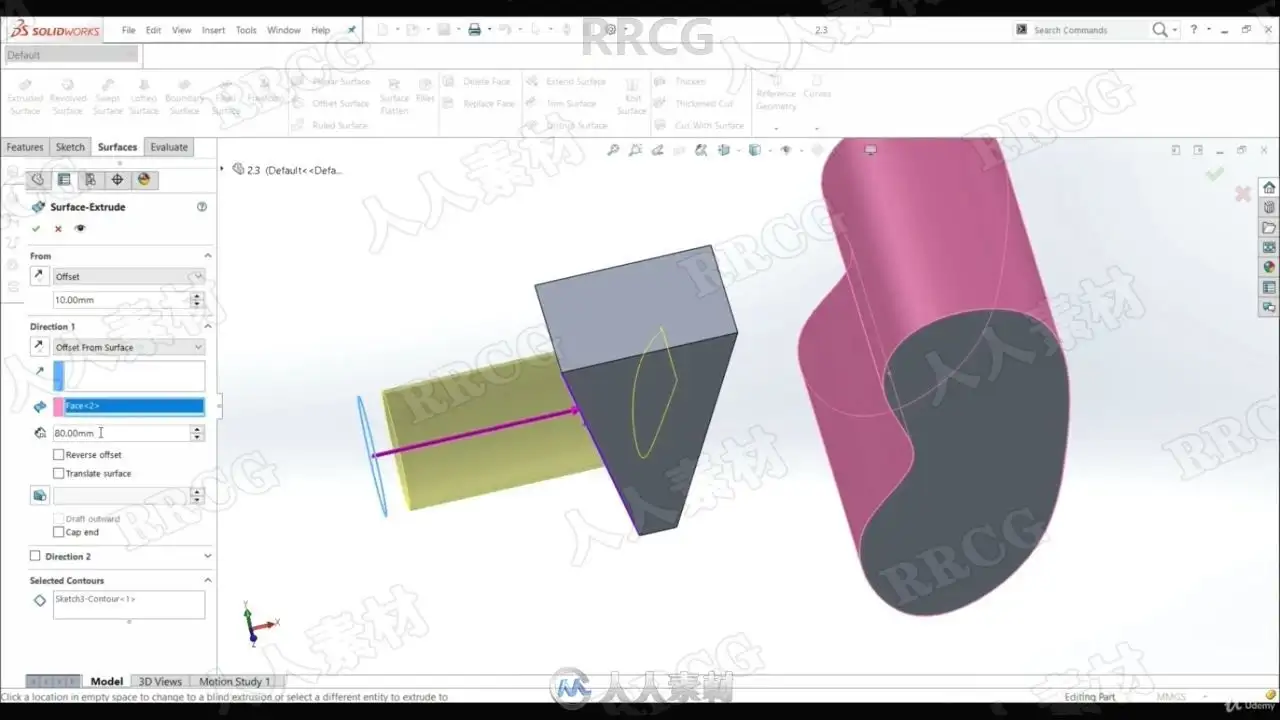Switch to the Features tab
The width and height of the screenshot is (1280, 720).
(x=25, y=147)
